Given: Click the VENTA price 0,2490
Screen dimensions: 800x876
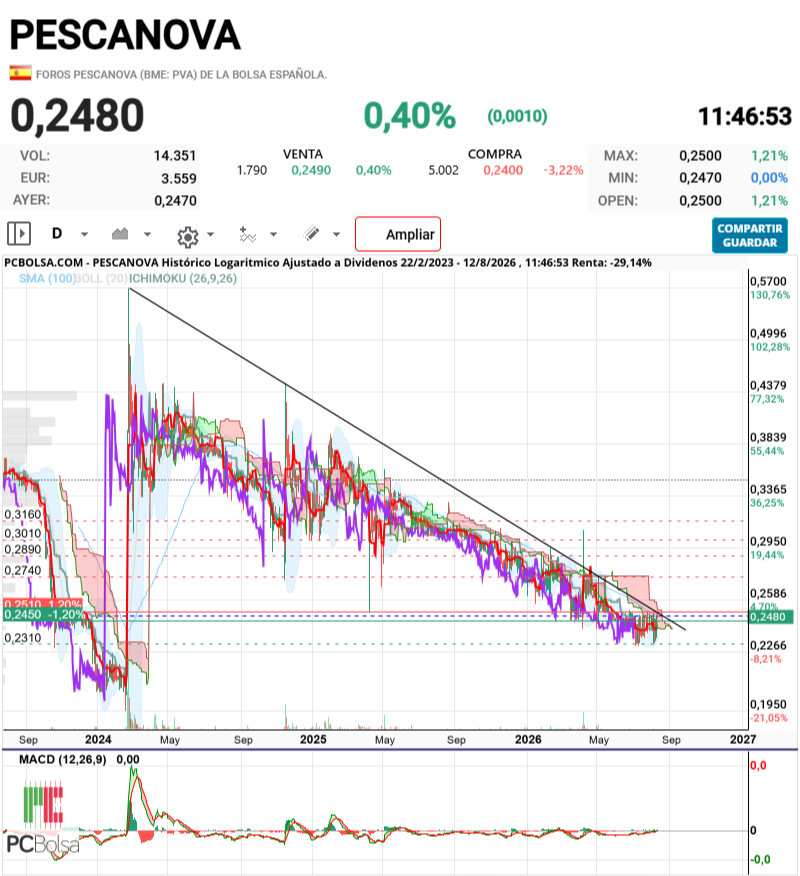Looking at the screenshot, I should [x=311, y=170].
